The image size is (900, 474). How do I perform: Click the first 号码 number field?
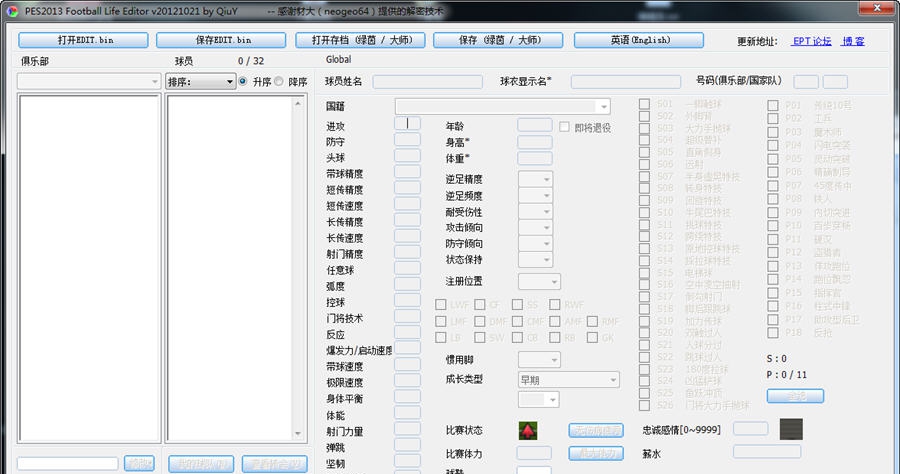click(806, 81)
